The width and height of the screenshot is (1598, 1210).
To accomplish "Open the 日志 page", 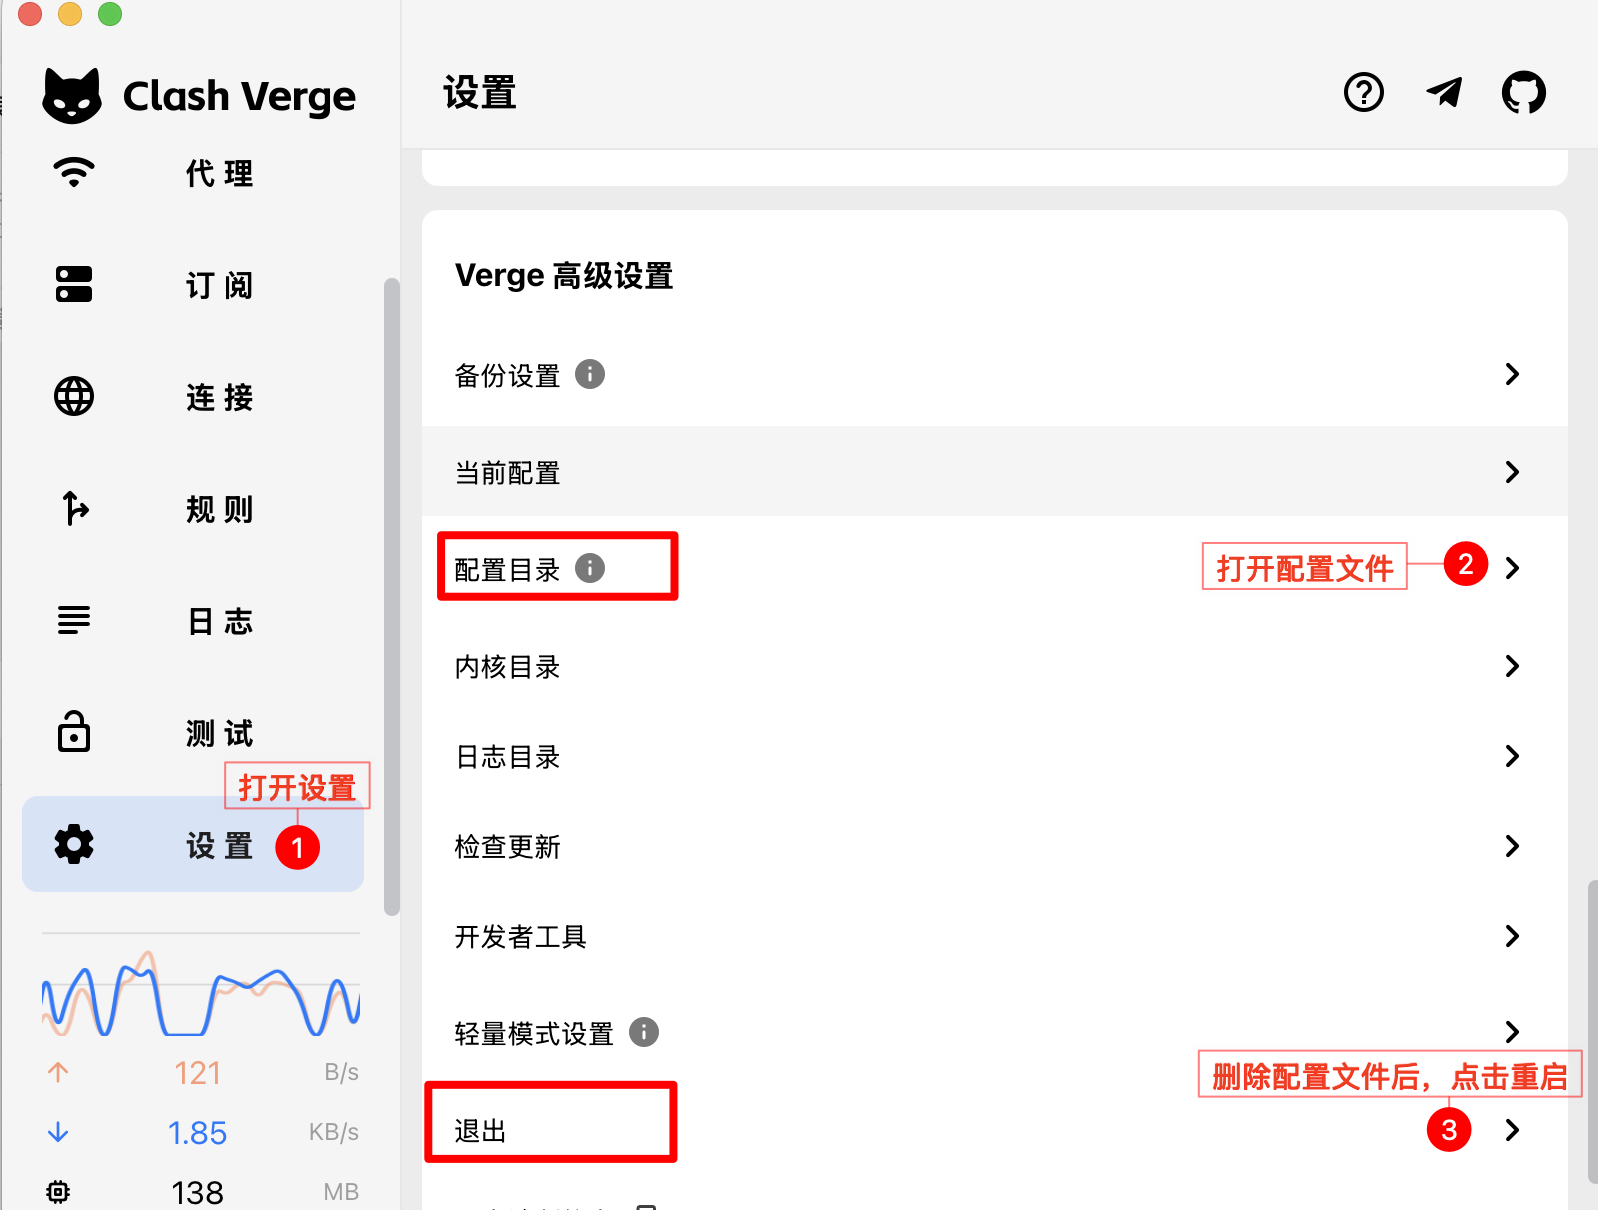I will pos(193,620).
